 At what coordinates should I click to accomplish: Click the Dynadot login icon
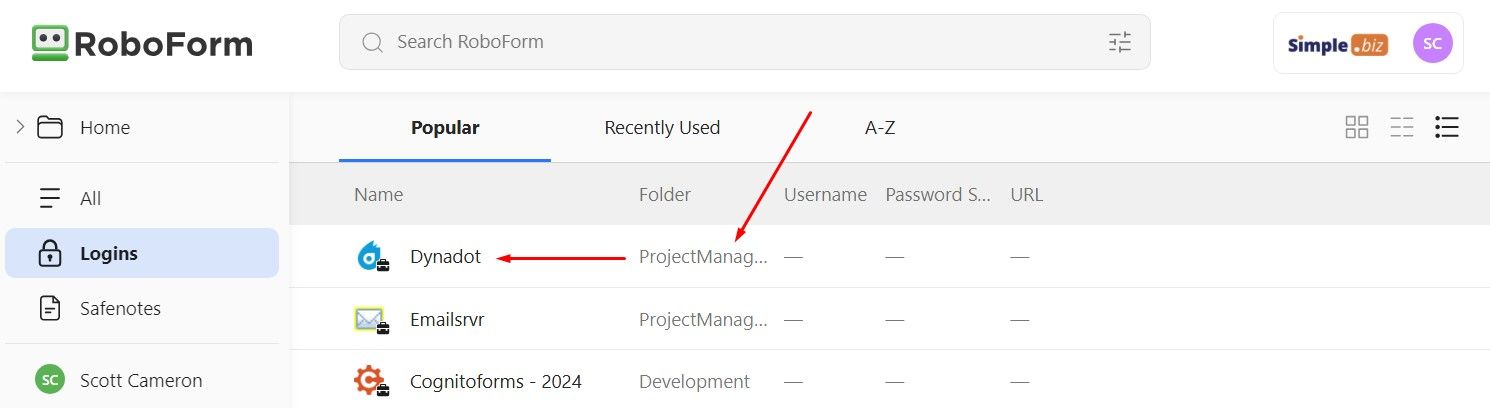pyautogui.click(x=371, y=257)
